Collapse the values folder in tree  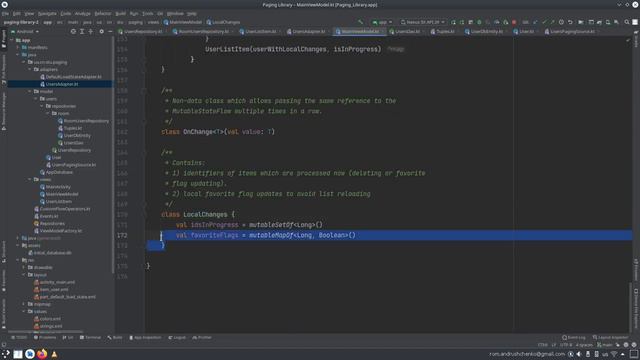[24, 311]
